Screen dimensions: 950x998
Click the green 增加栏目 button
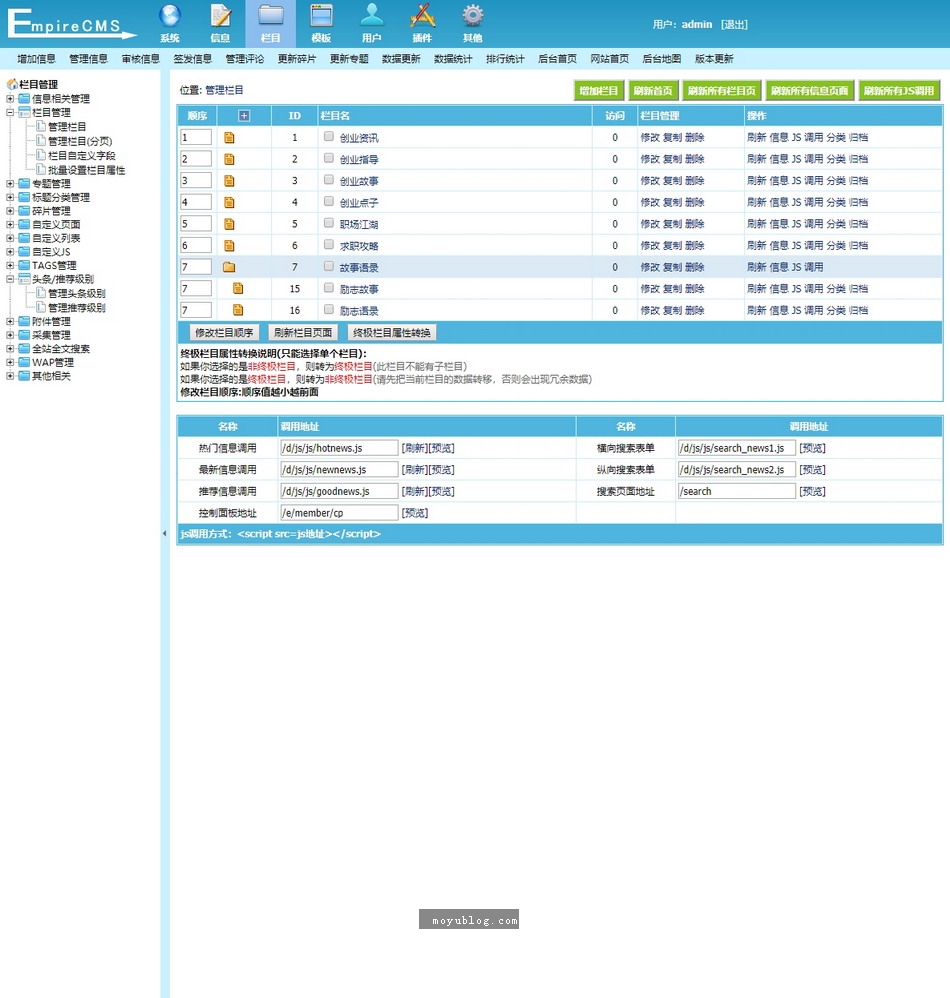(x=598, y=91)
